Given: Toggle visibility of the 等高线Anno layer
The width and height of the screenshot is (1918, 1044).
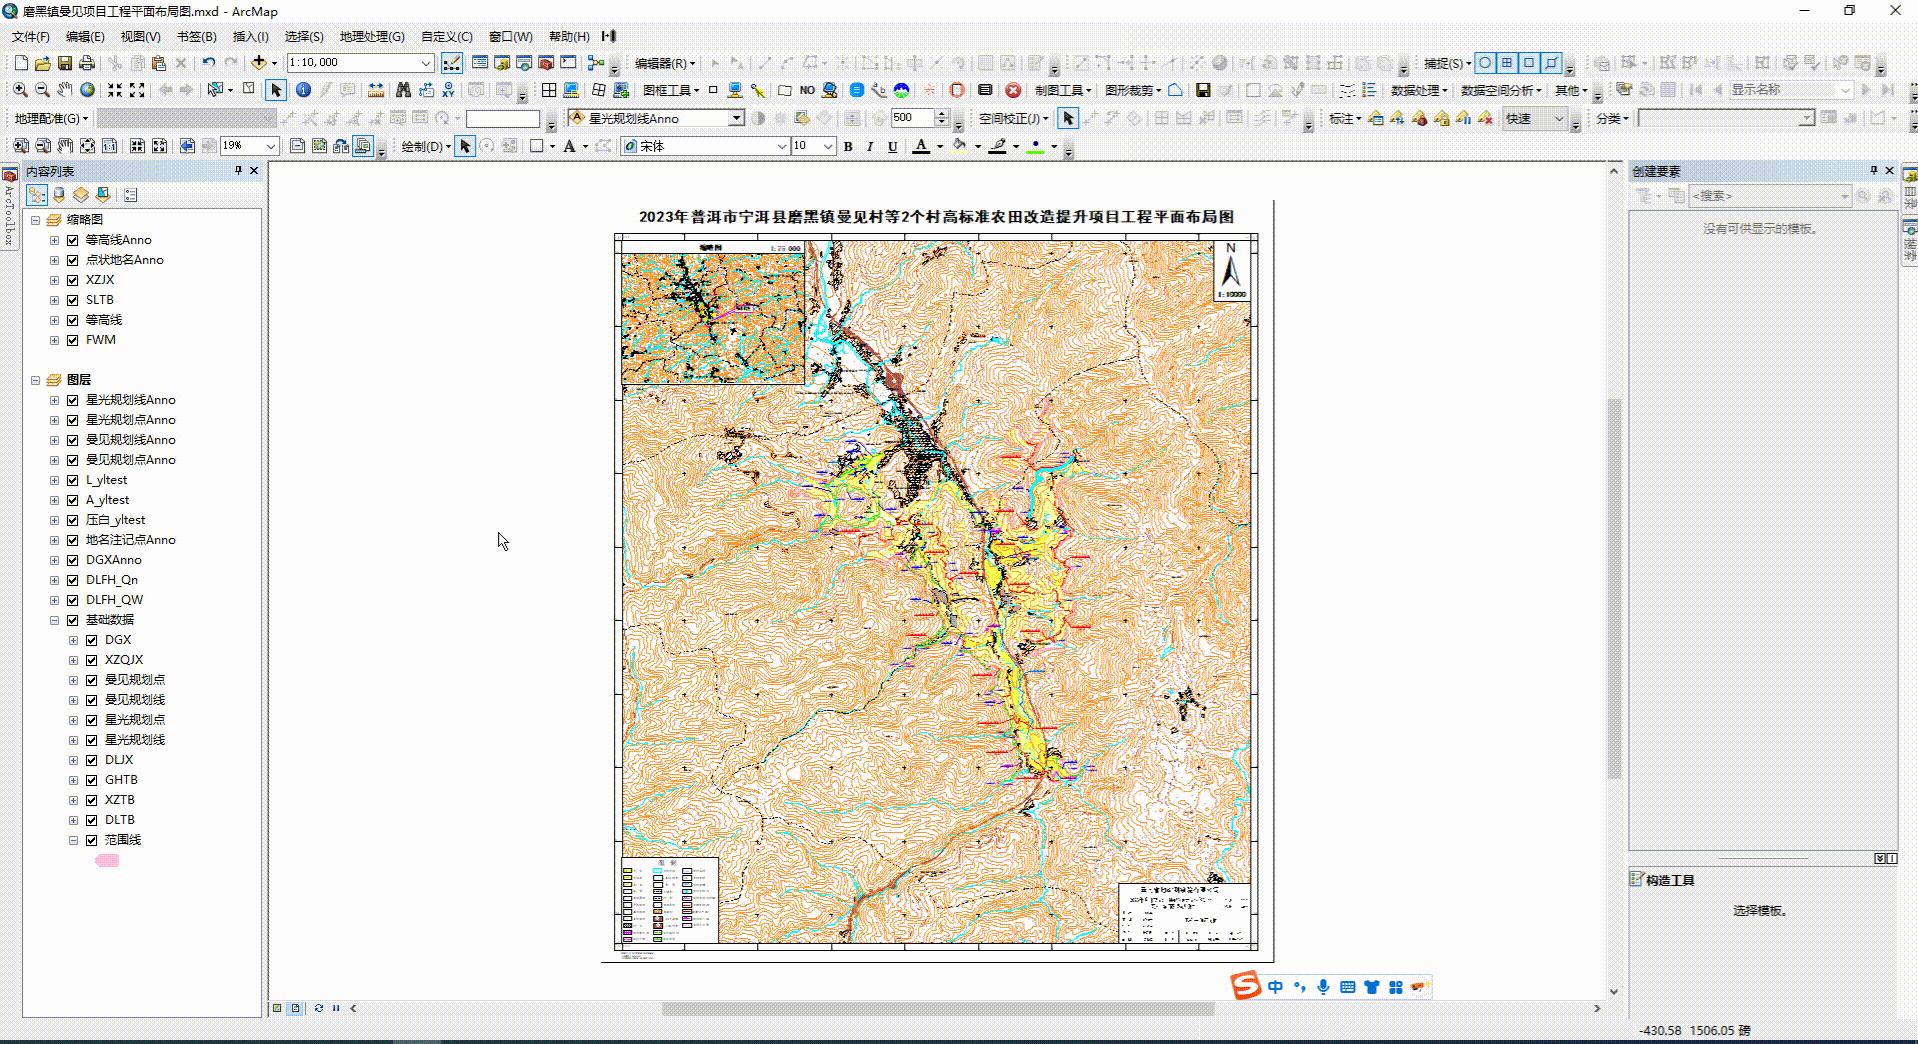Looking at the screenshot, I should click(x=72, y=239).
